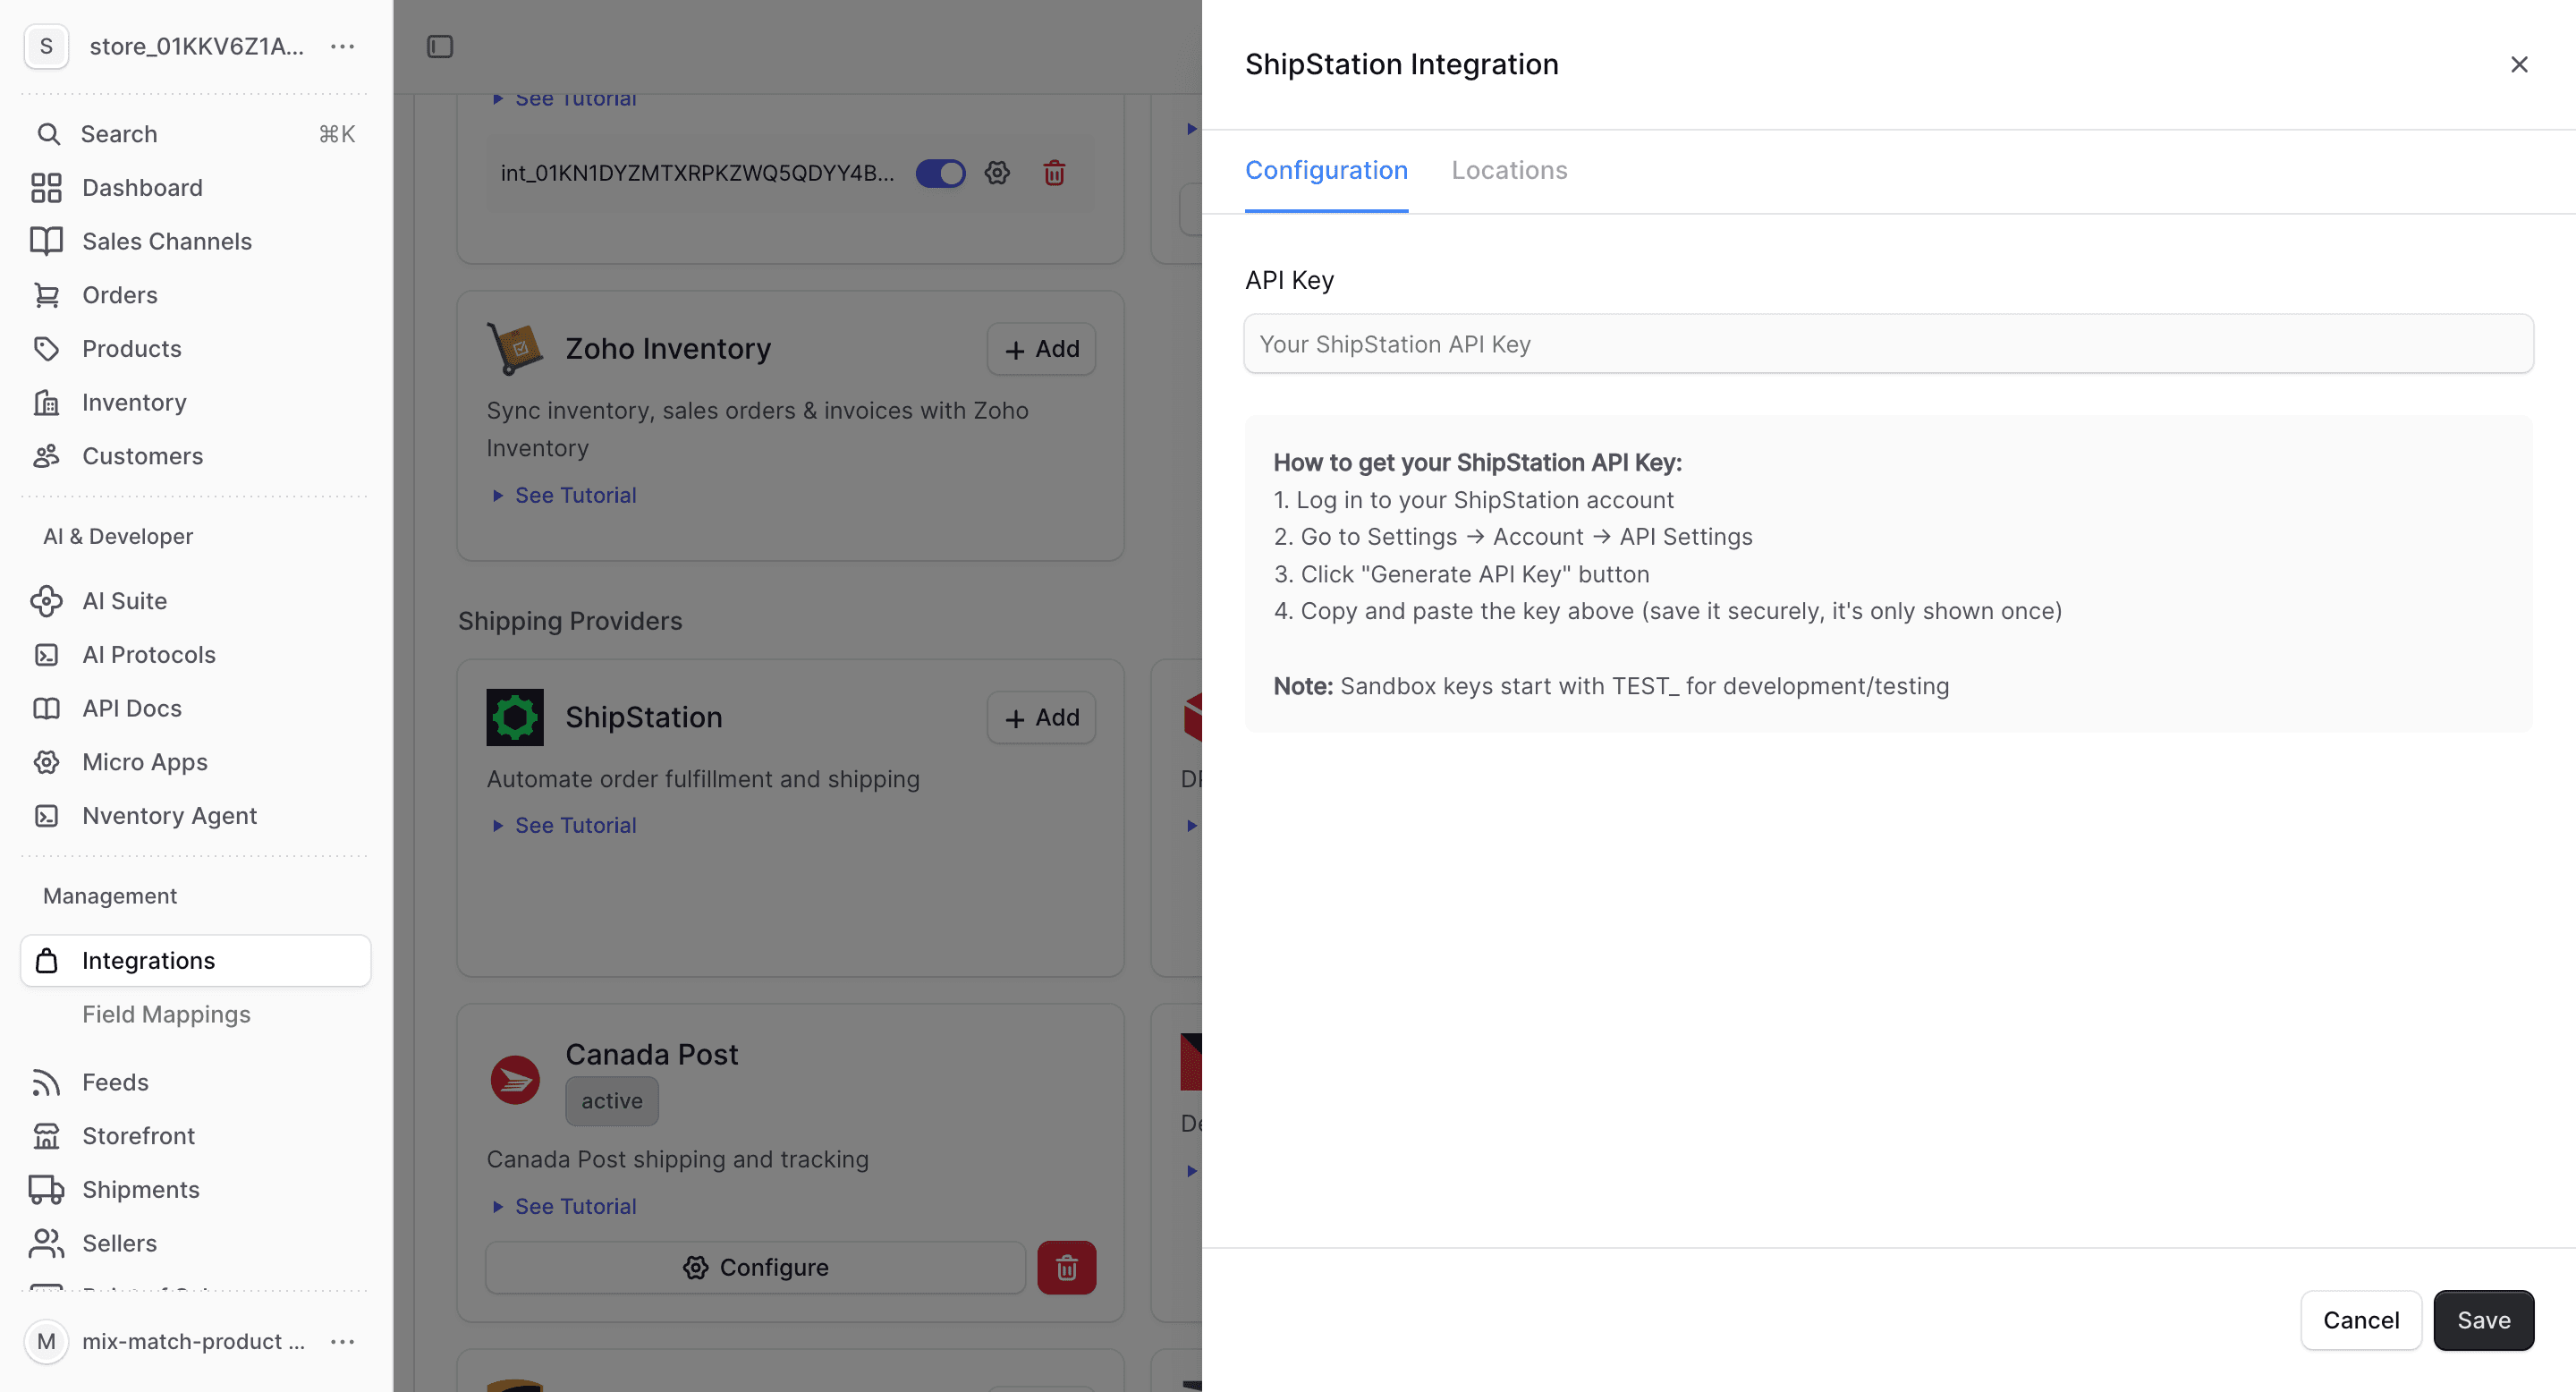The width and height of the screenshot is (2576, 1392).
Task: Delete the int_01KN1DYZ integration
Action: point(1054,173)
